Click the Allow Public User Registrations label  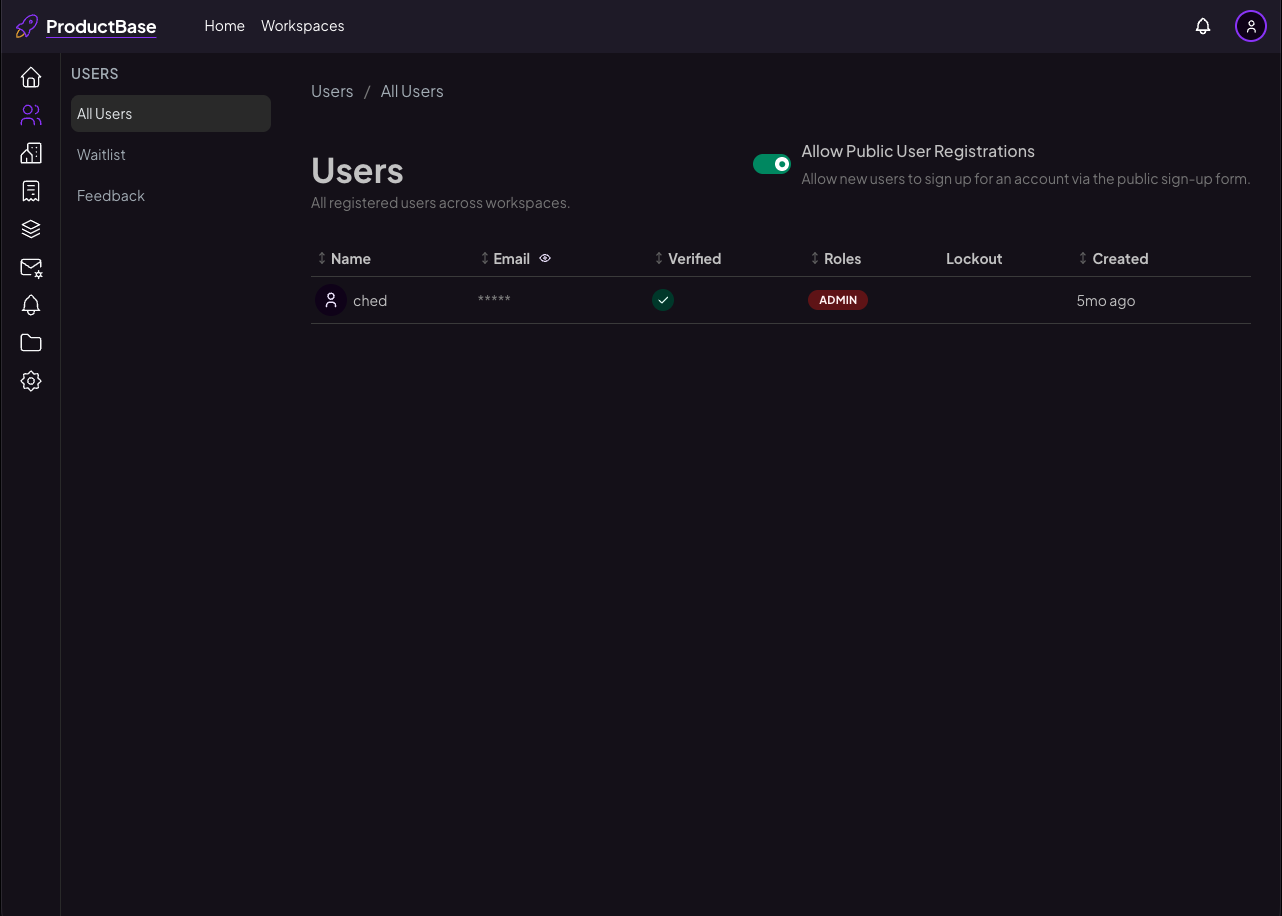pyautogui.click(x=918, y=151)
